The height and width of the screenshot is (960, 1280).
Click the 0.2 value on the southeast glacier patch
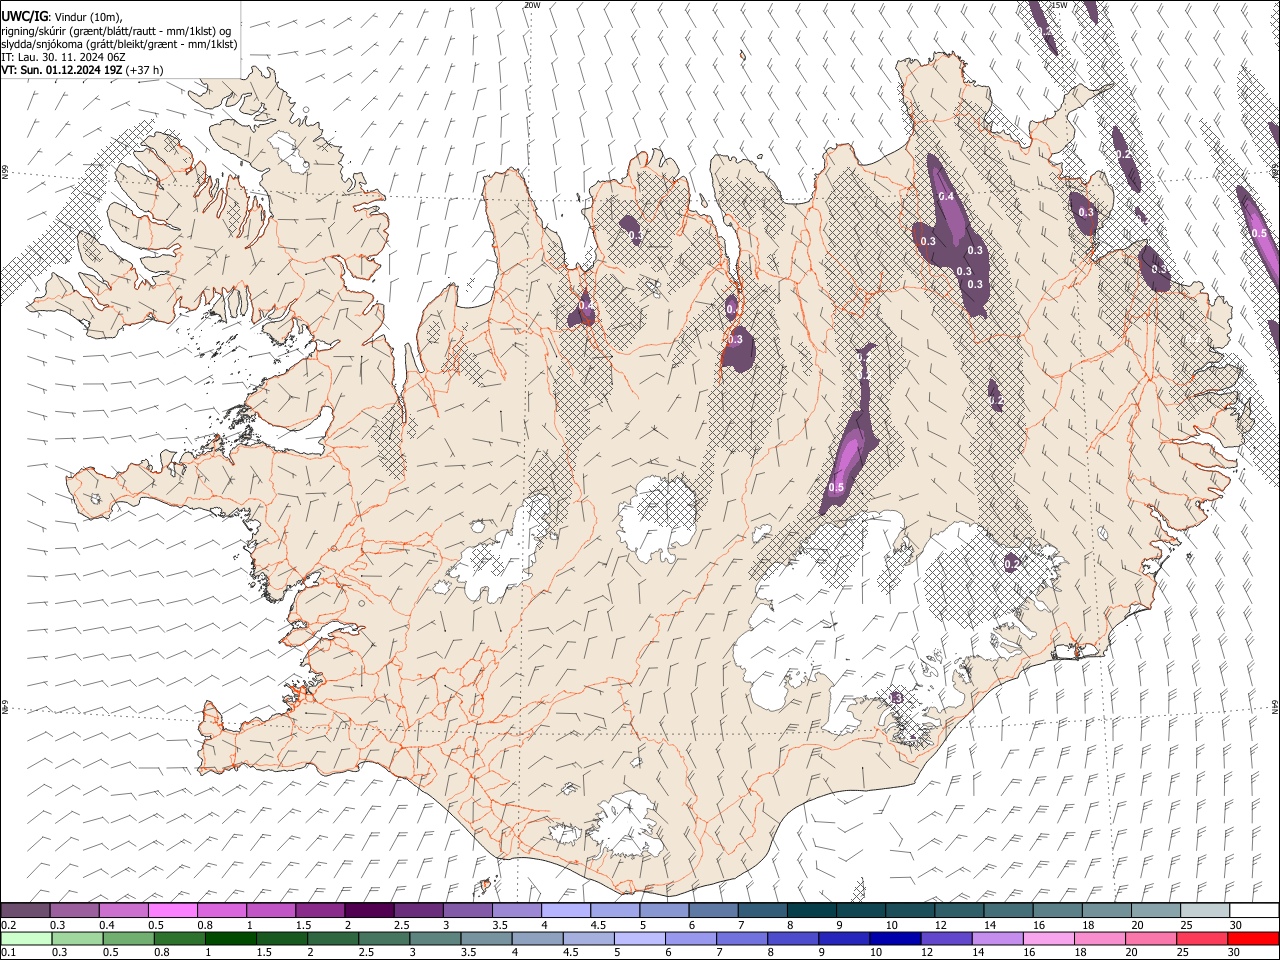point(1011,565)
